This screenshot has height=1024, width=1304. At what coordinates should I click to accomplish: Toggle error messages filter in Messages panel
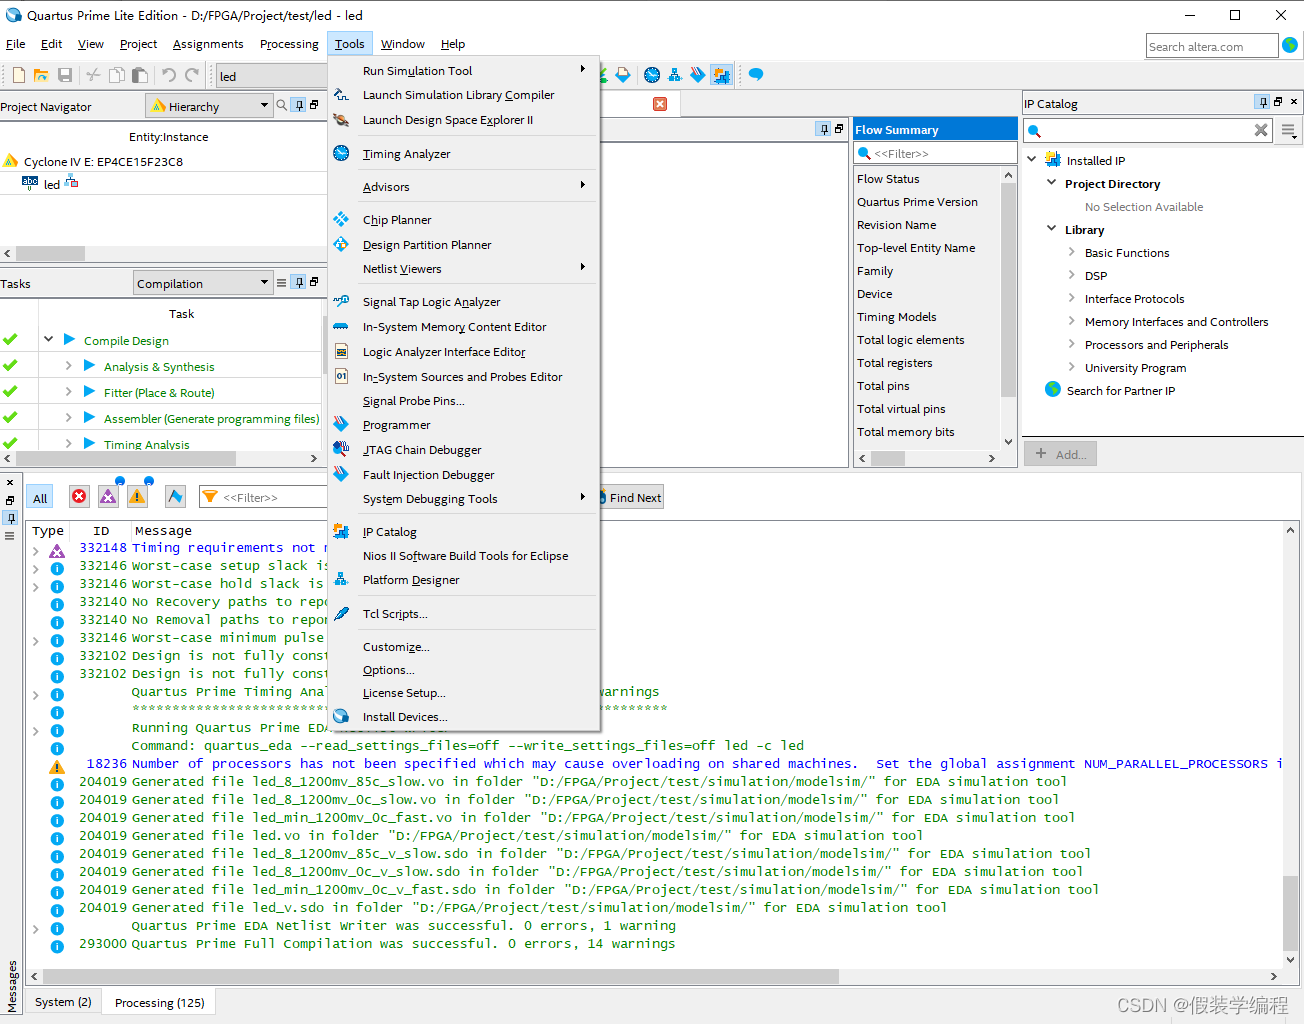[79, 496]
